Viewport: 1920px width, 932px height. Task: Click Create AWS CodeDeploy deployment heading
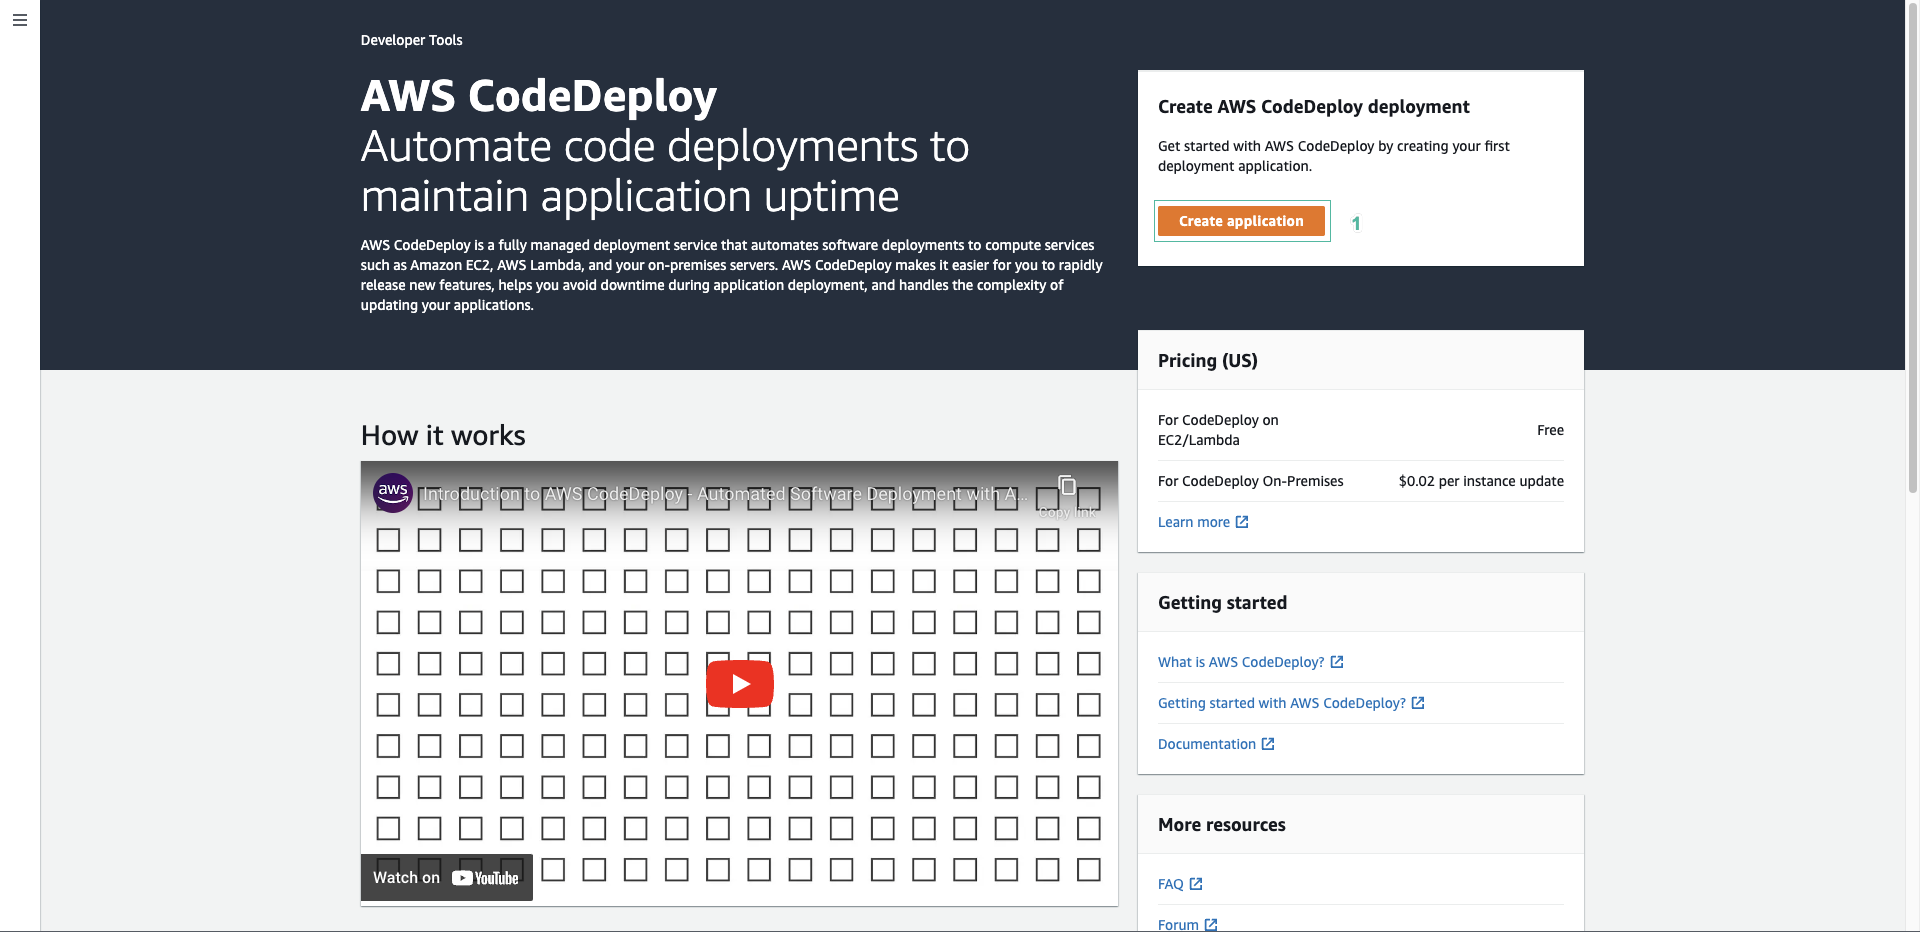tap(1313, 107)
